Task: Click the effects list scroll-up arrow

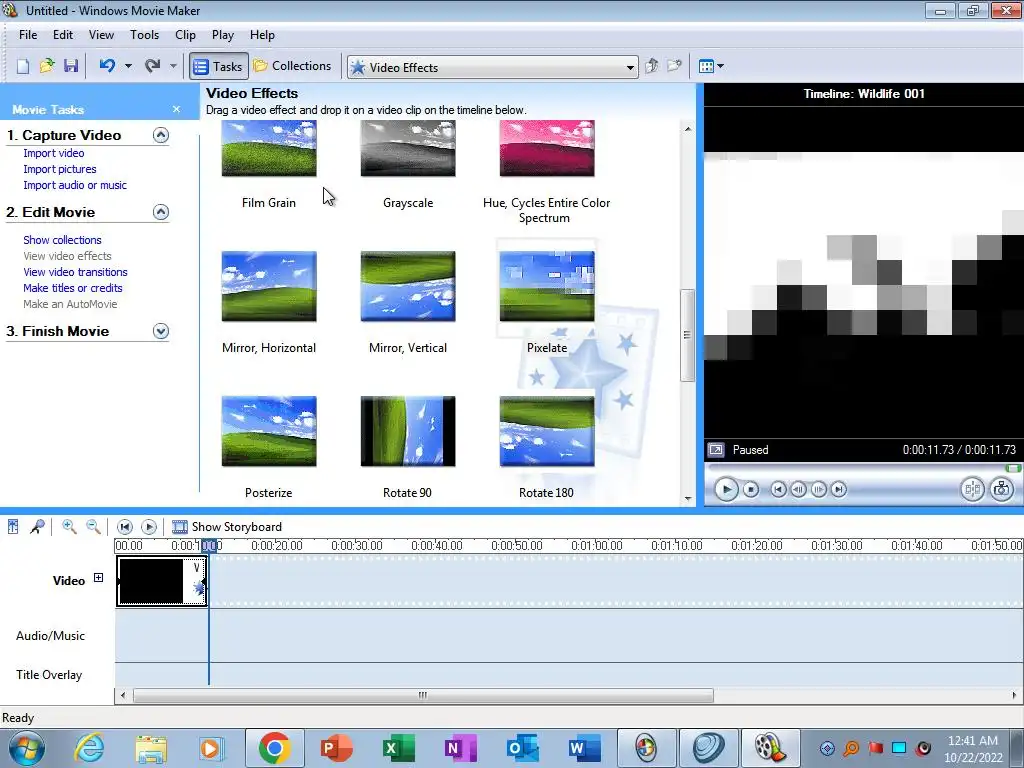Action: (688, 129)
